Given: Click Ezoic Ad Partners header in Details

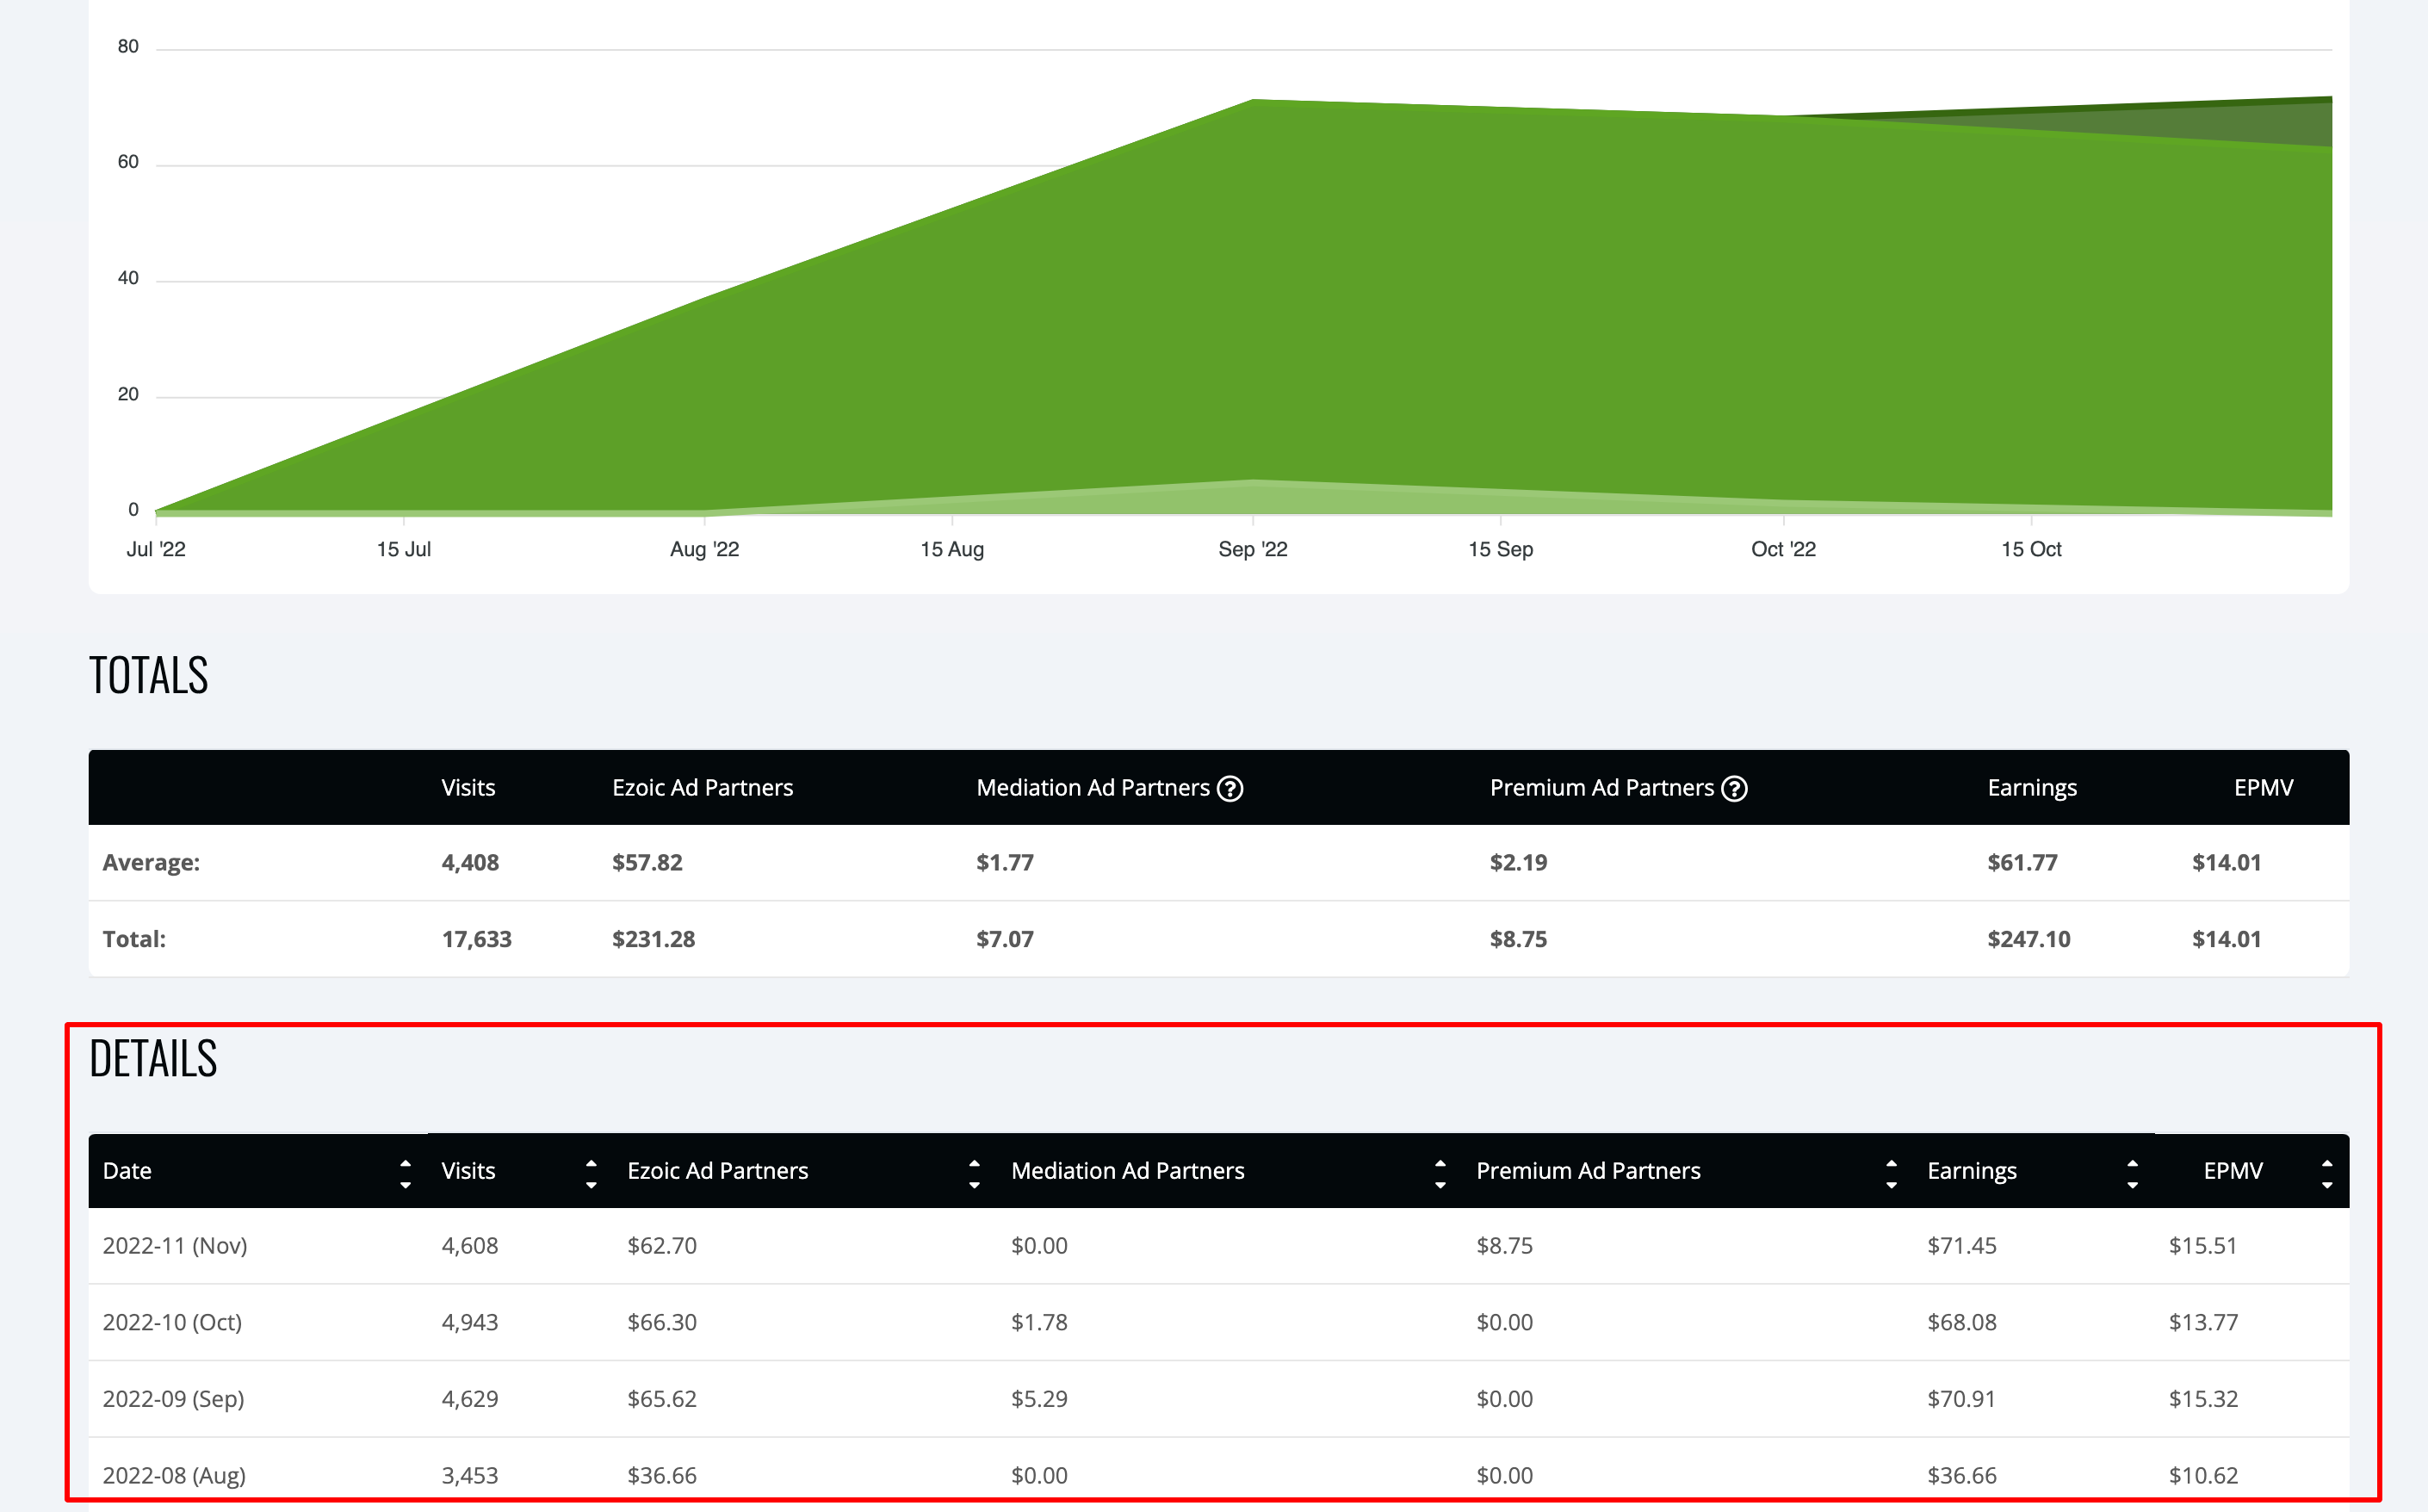Looking at the screenshot, I should pyautogui.click(x=717, y=1171).
